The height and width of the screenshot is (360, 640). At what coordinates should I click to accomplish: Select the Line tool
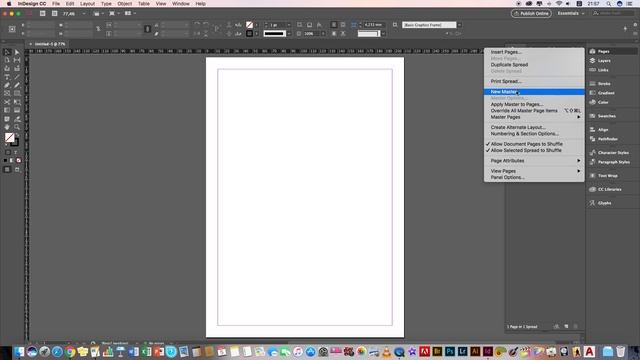point(17,77)
